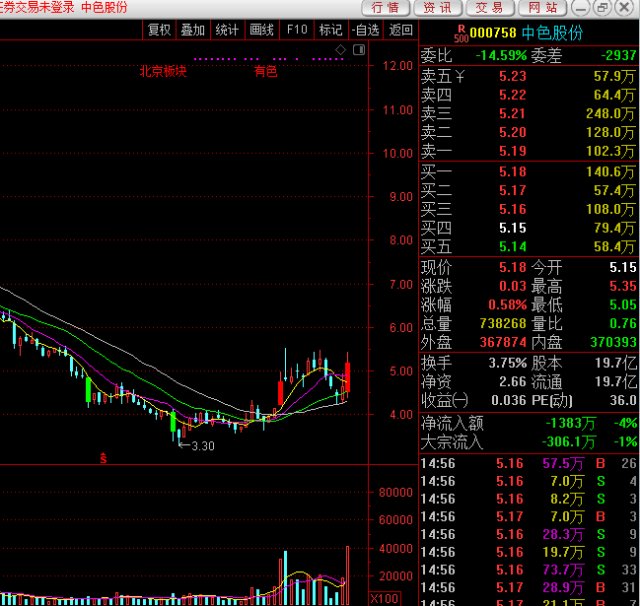Click 净流入额 value -1383万
The width and height of the screenshot is (640, 606).
click(x=571, y=423)
